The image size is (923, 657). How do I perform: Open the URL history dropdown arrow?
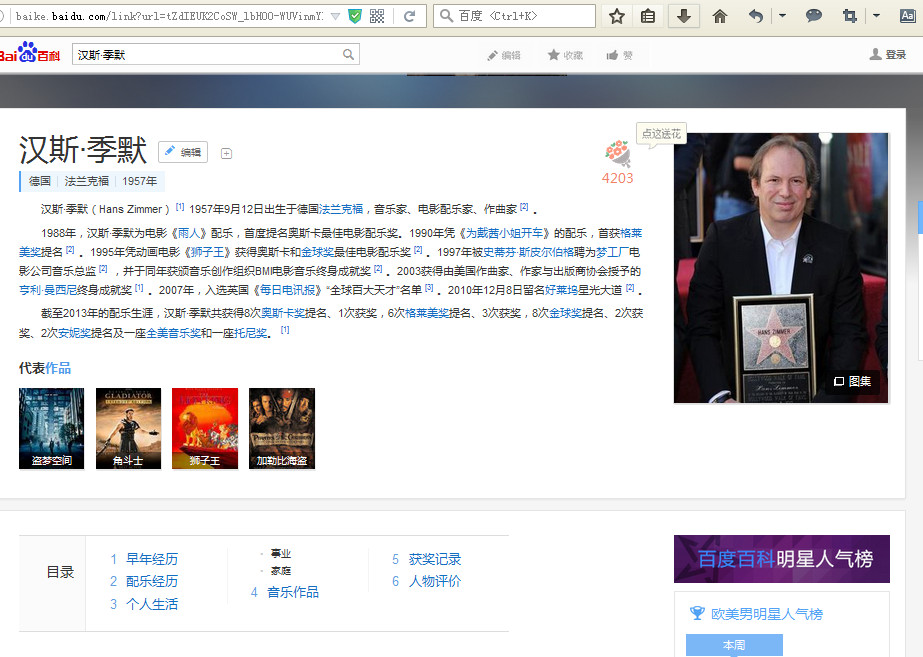335,16
